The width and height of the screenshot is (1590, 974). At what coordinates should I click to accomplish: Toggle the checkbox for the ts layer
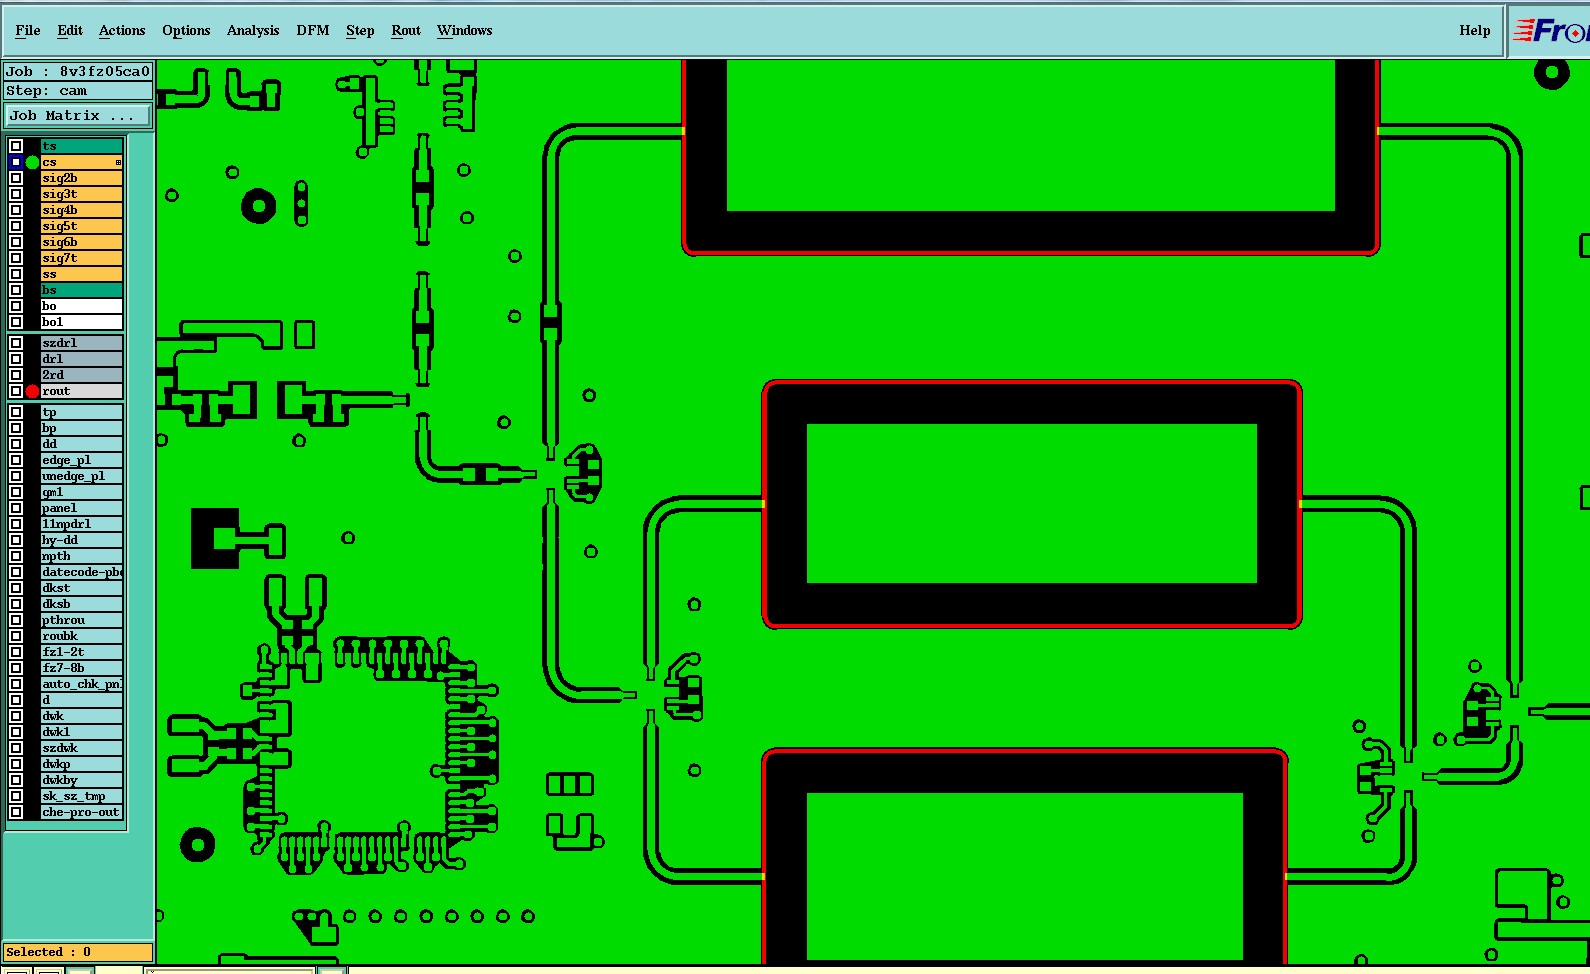coord(16,146)
